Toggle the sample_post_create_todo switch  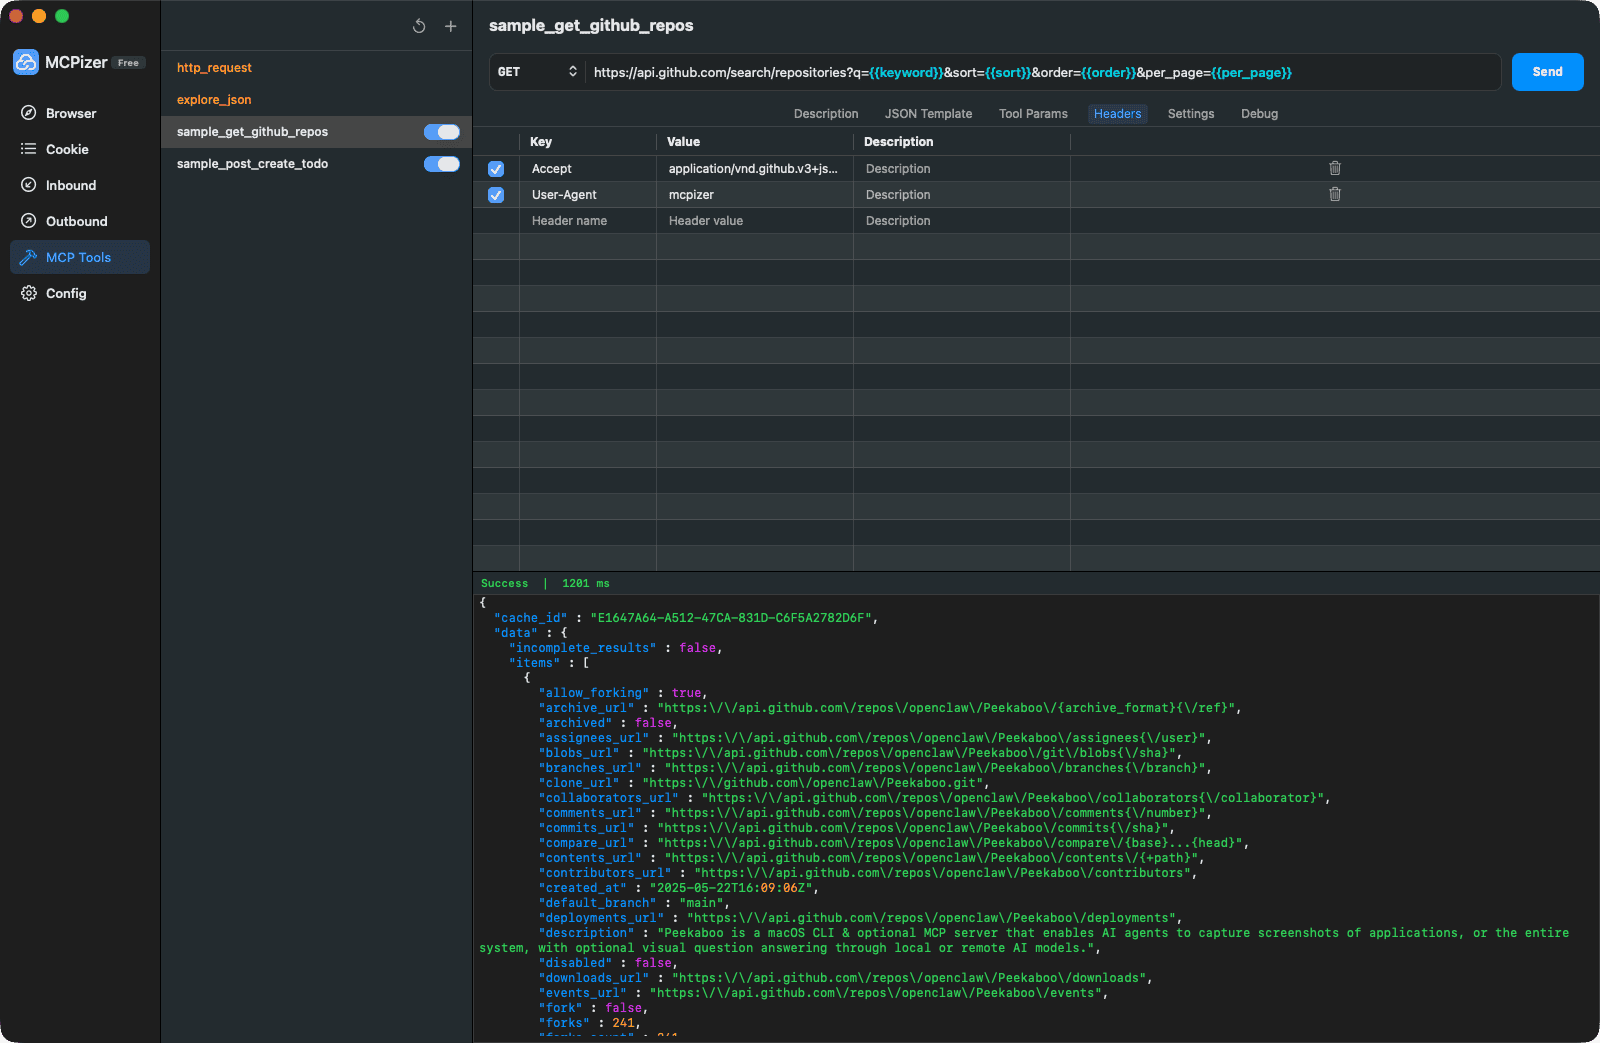(442, 164)
